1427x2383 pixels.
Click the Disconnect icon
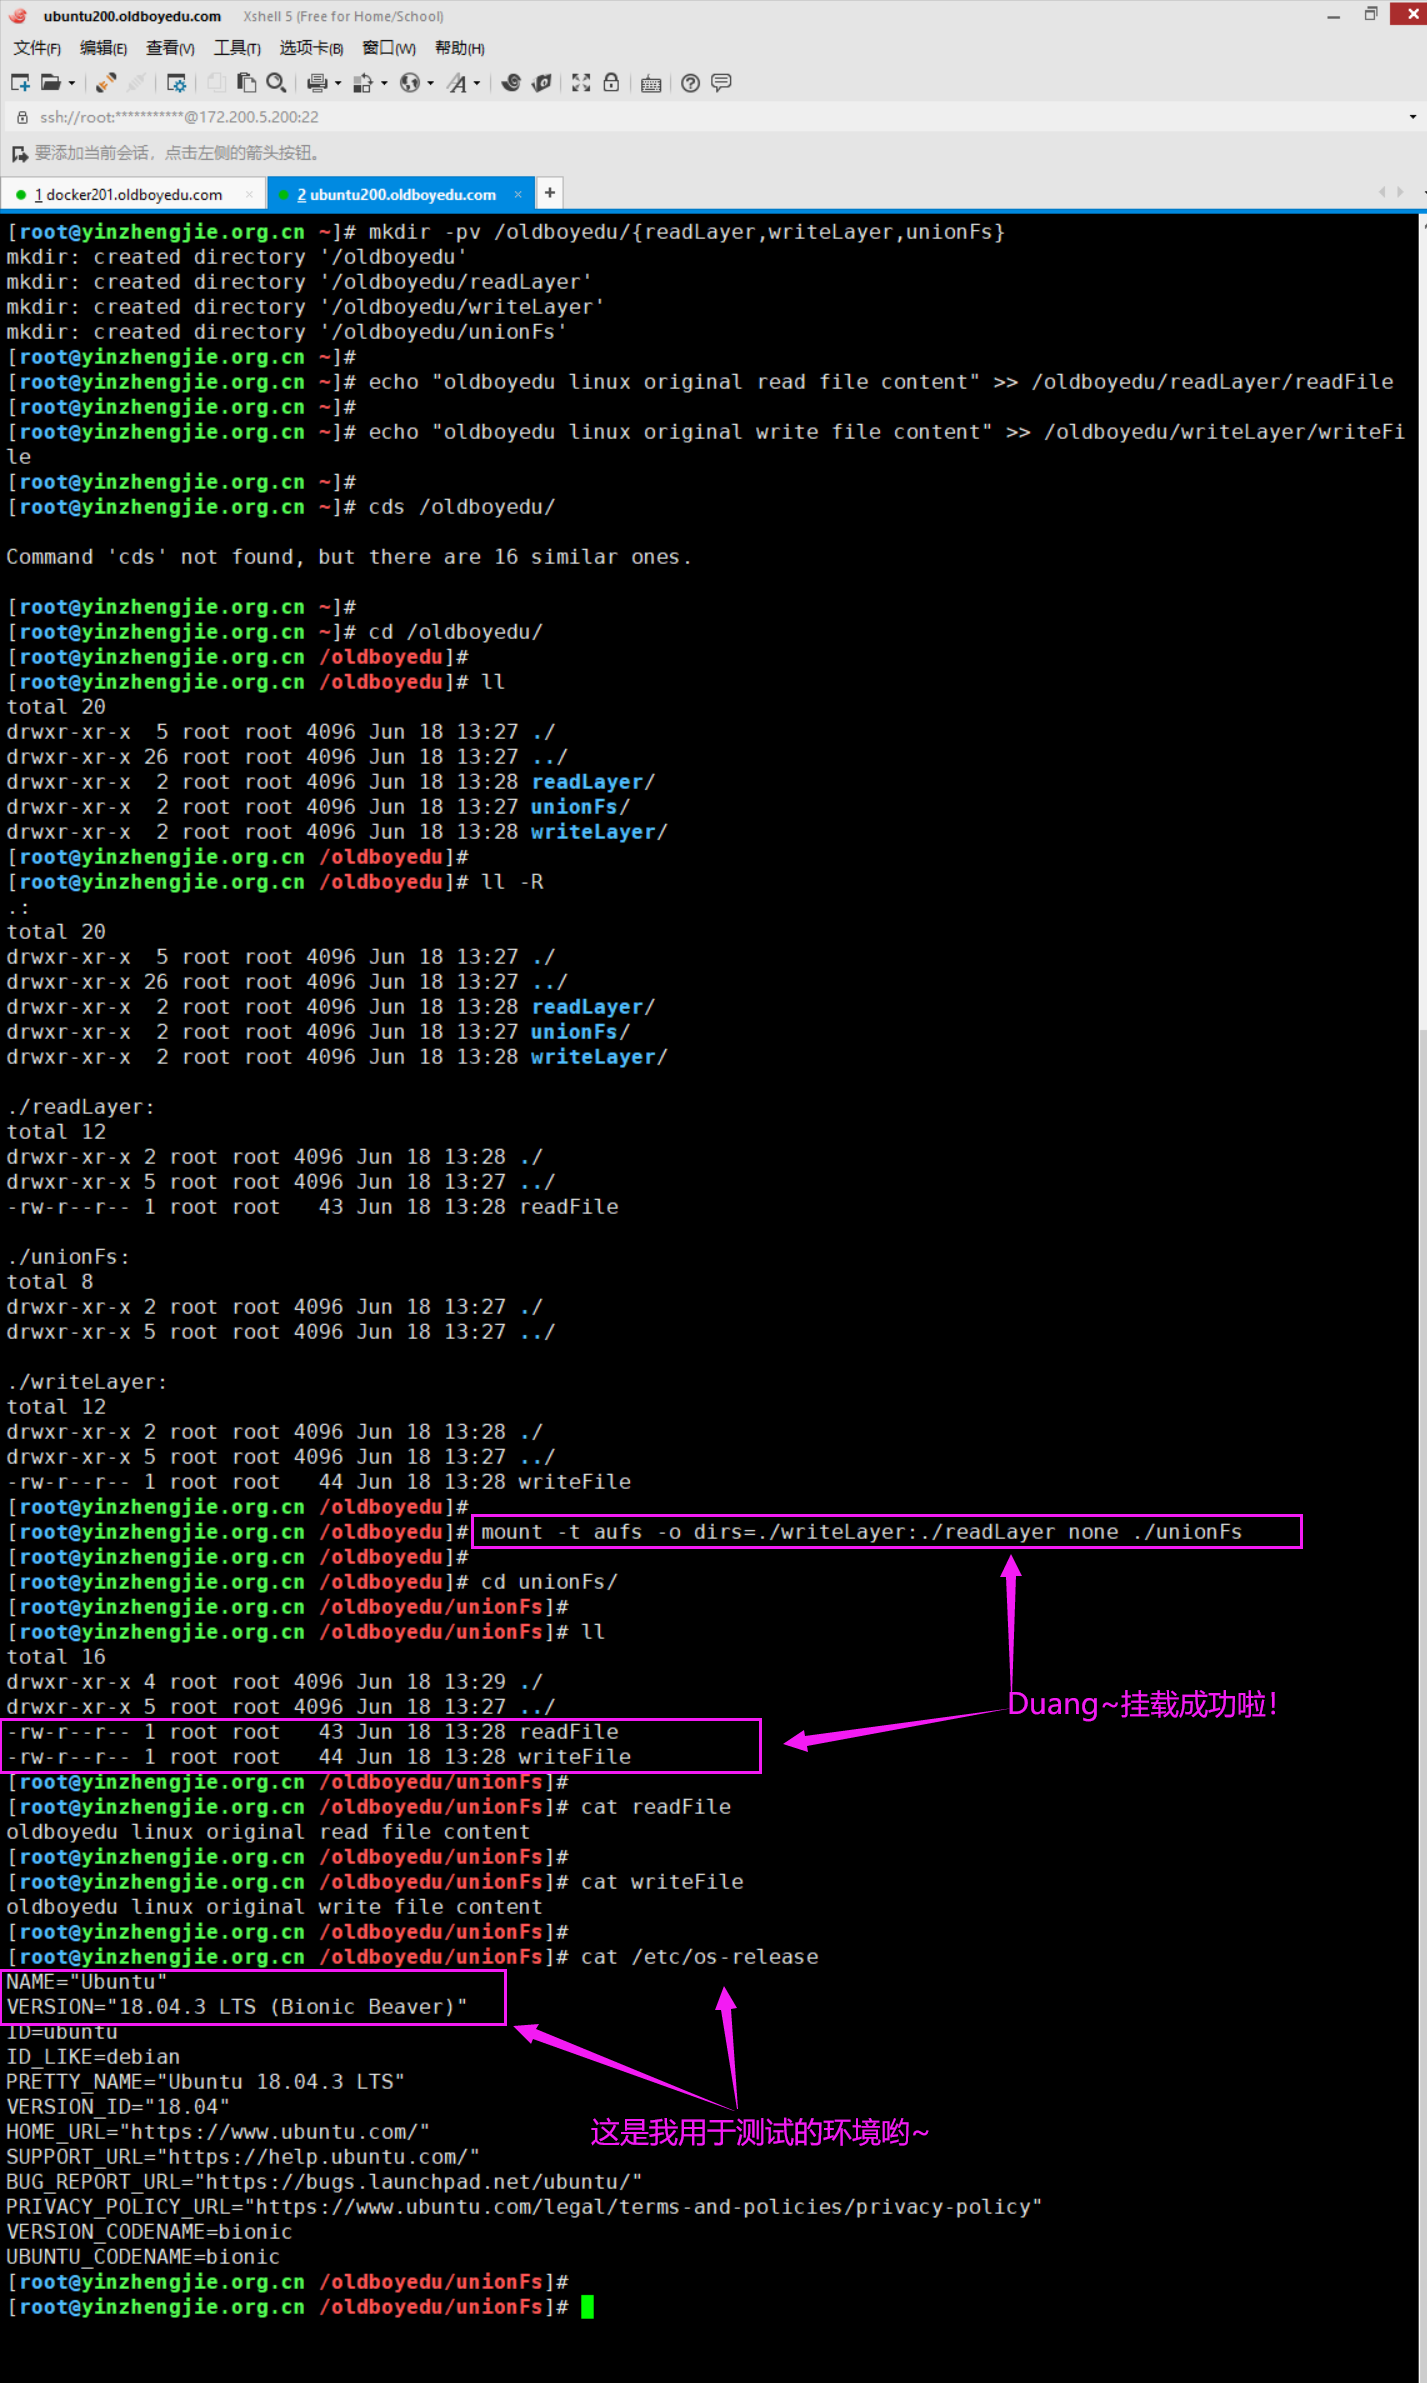click(x=136, y=83)
